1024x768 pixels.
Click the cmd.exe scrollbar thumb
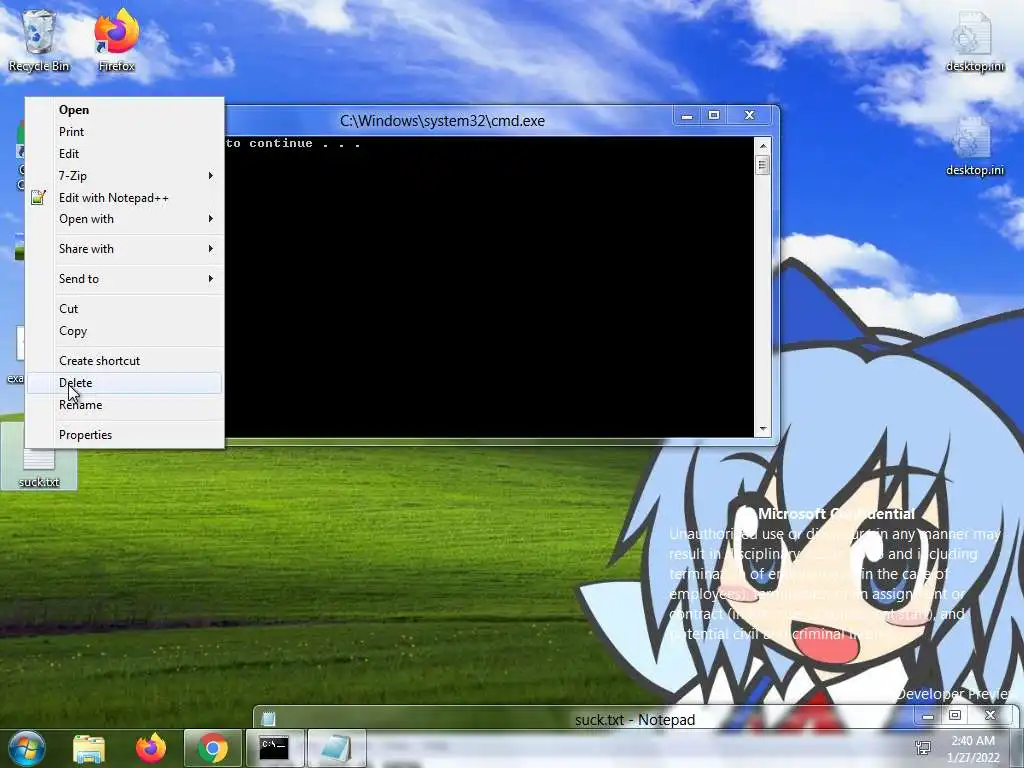click(762, 165)
